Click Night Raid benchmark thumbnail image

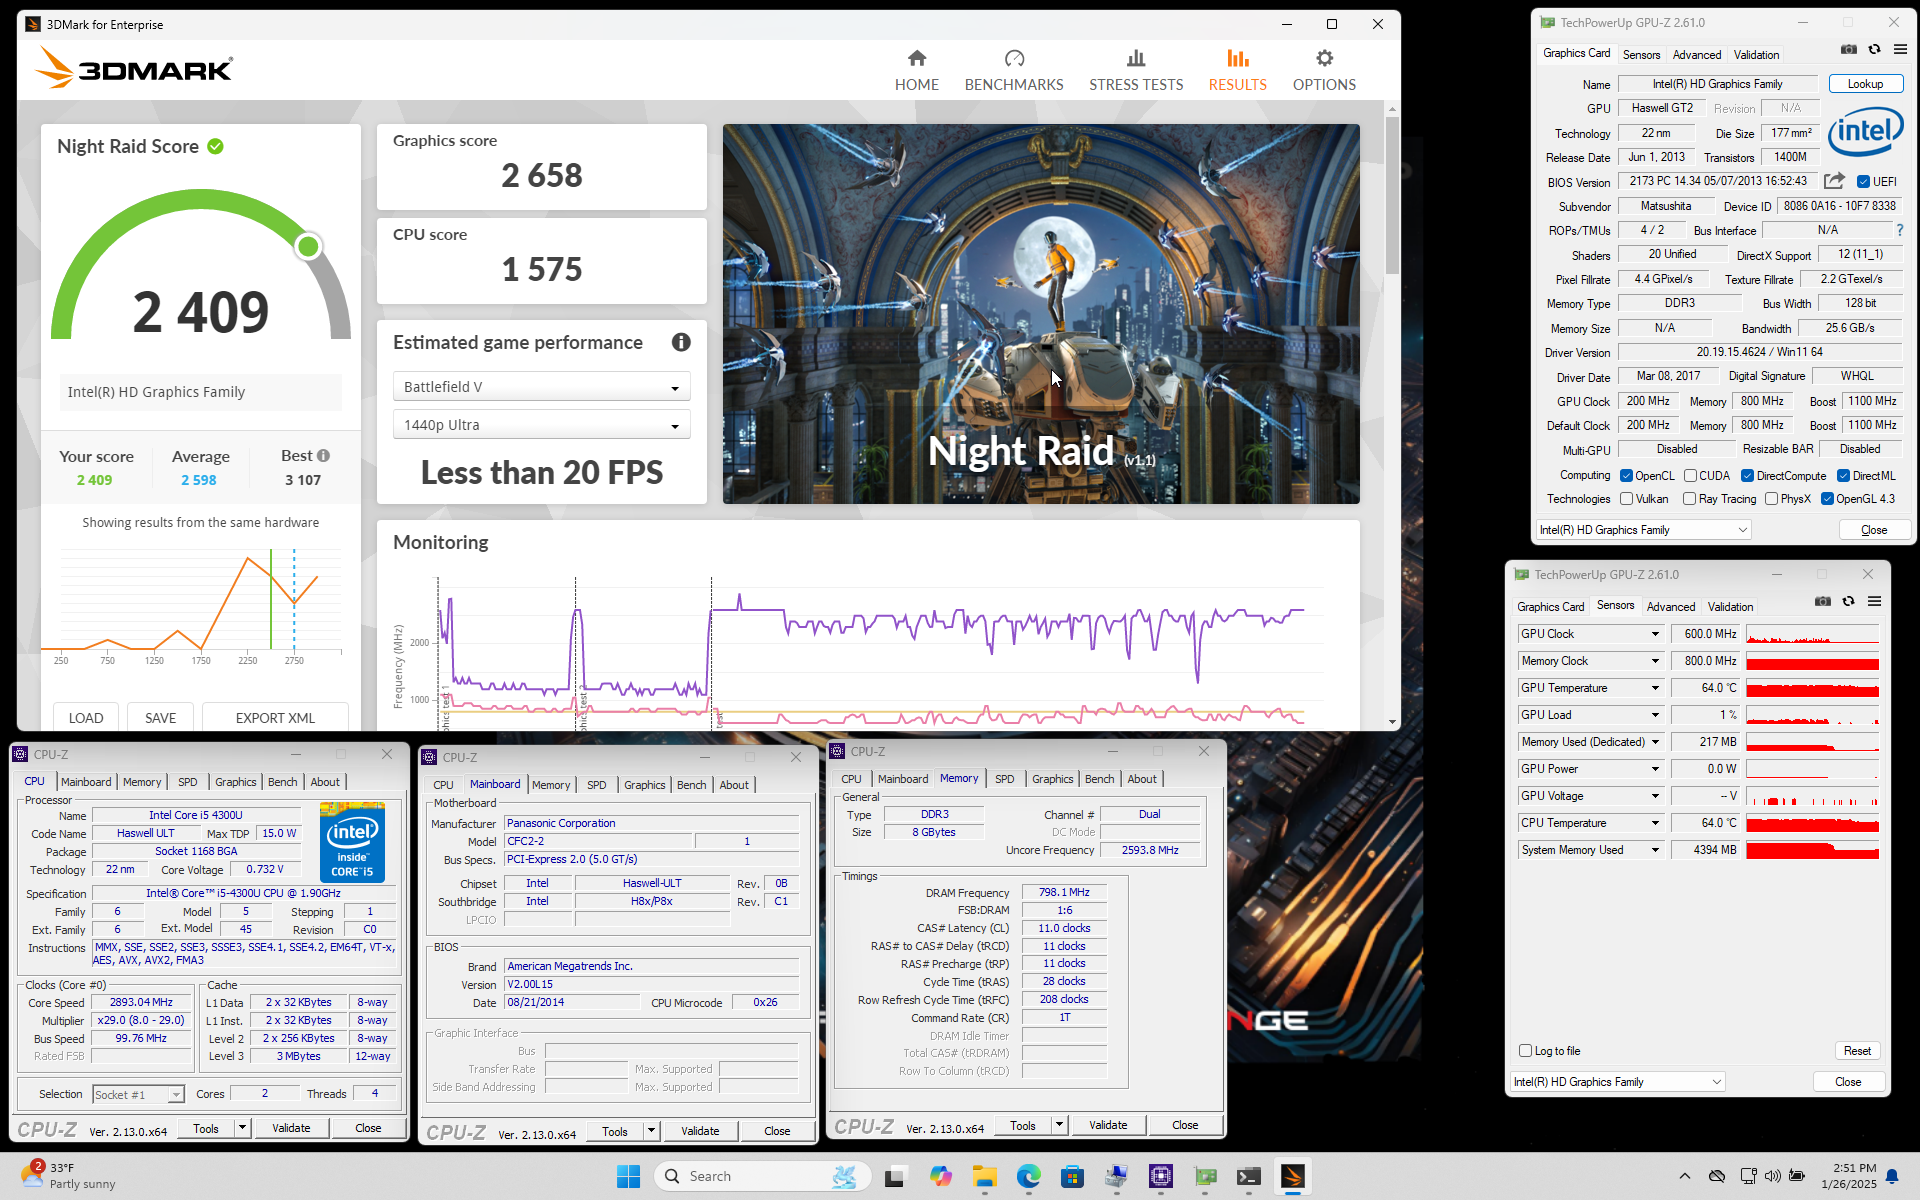point(1041,314)
